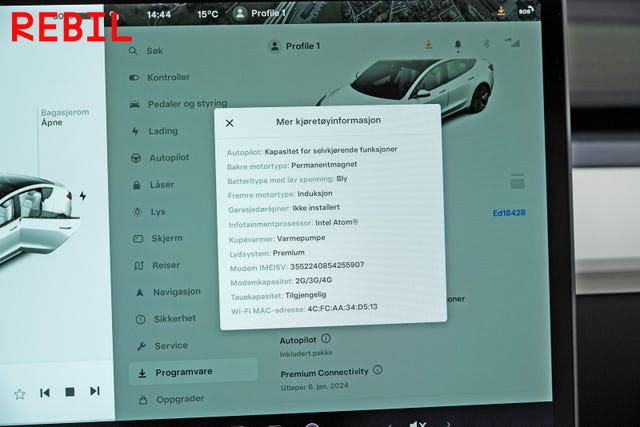Click the charge port lightning icon on car
The image size is (640, 427).
[83, 196]
